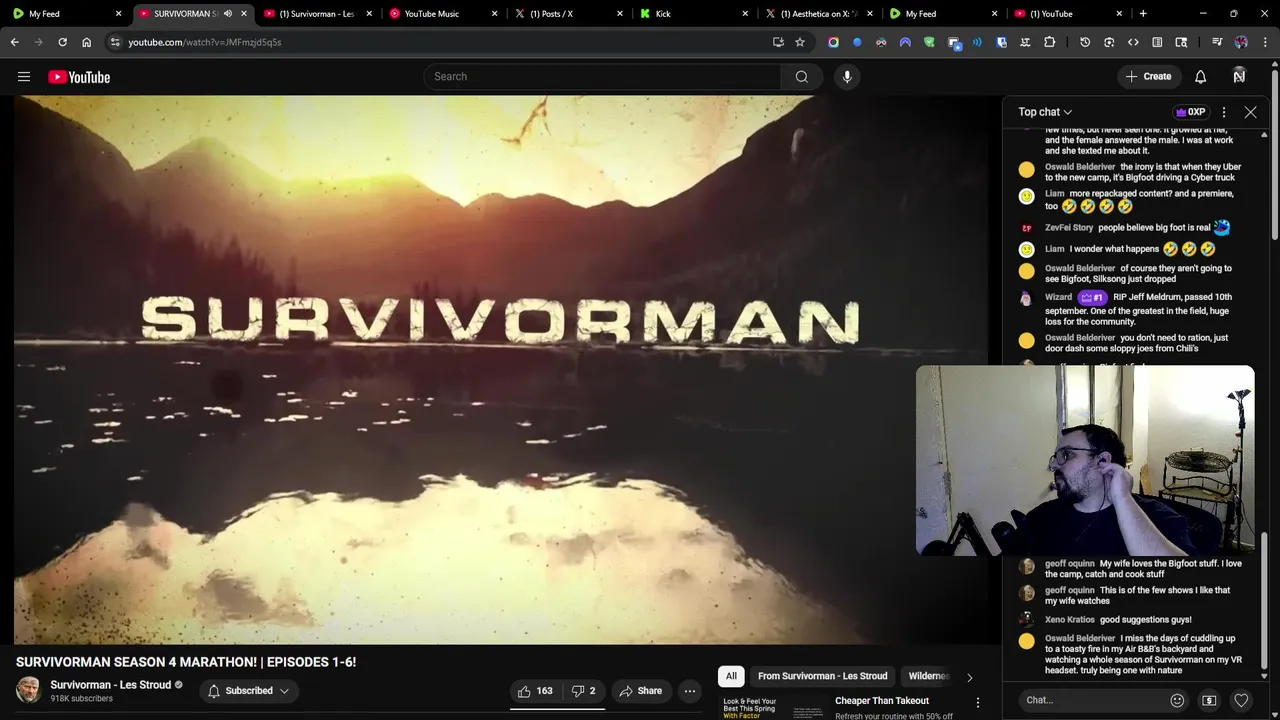Close the live chat panel
The width and height of the screenshot is (1280, 720).
pos(1250,112)
